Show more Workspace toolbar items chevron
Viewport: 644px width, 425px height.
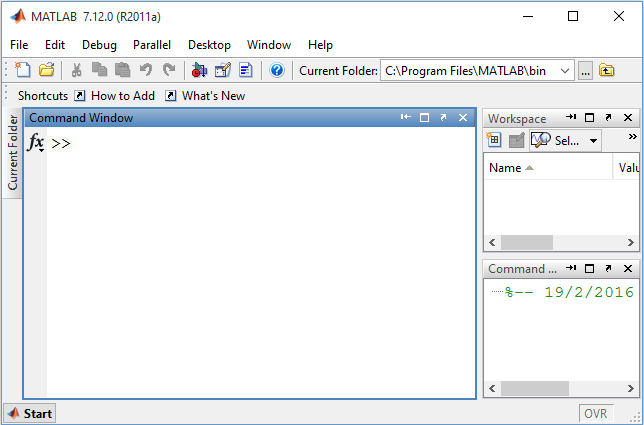point(632,137)
